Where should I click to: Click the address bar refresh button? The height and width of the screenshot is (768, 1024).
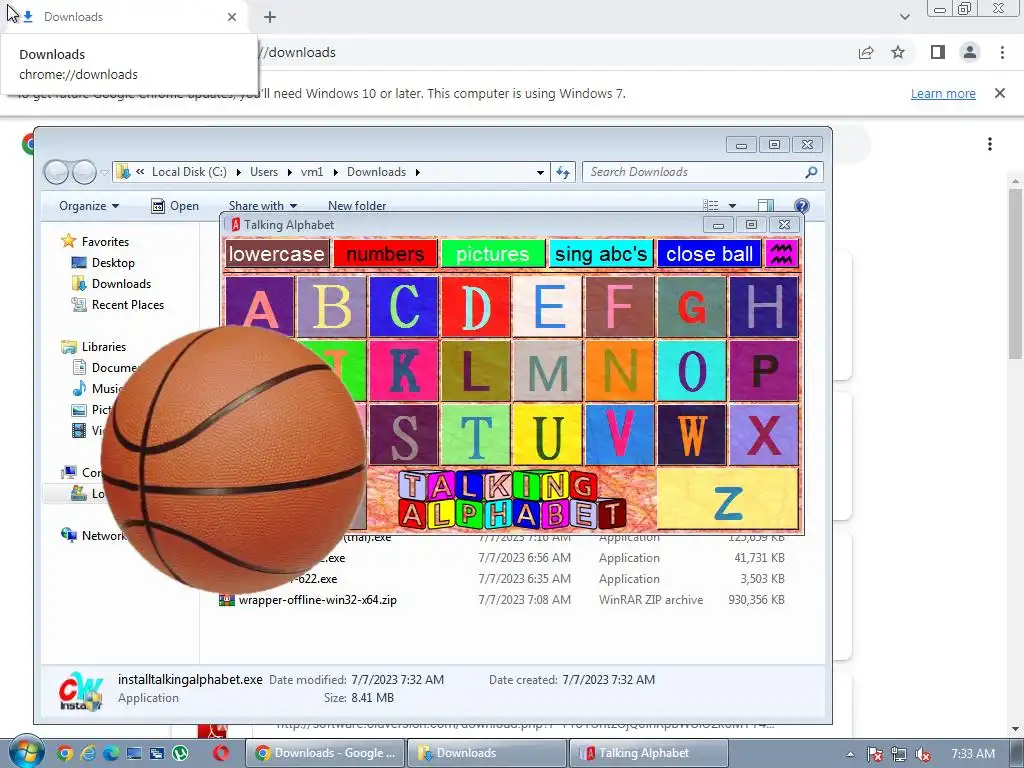pyautogui.click(x=563, y=172)
